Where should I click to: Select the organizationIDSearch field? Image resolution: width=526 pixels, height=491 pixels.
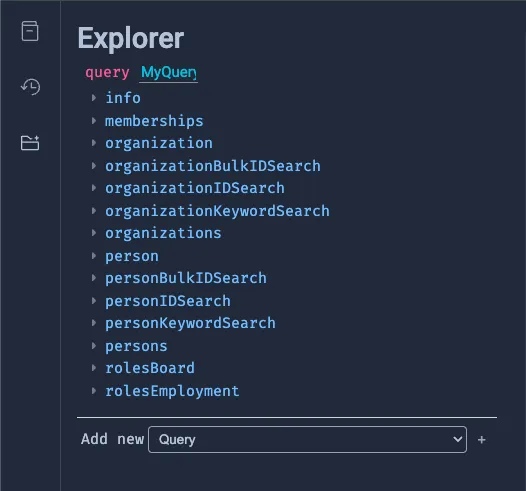tap(195, 188)
